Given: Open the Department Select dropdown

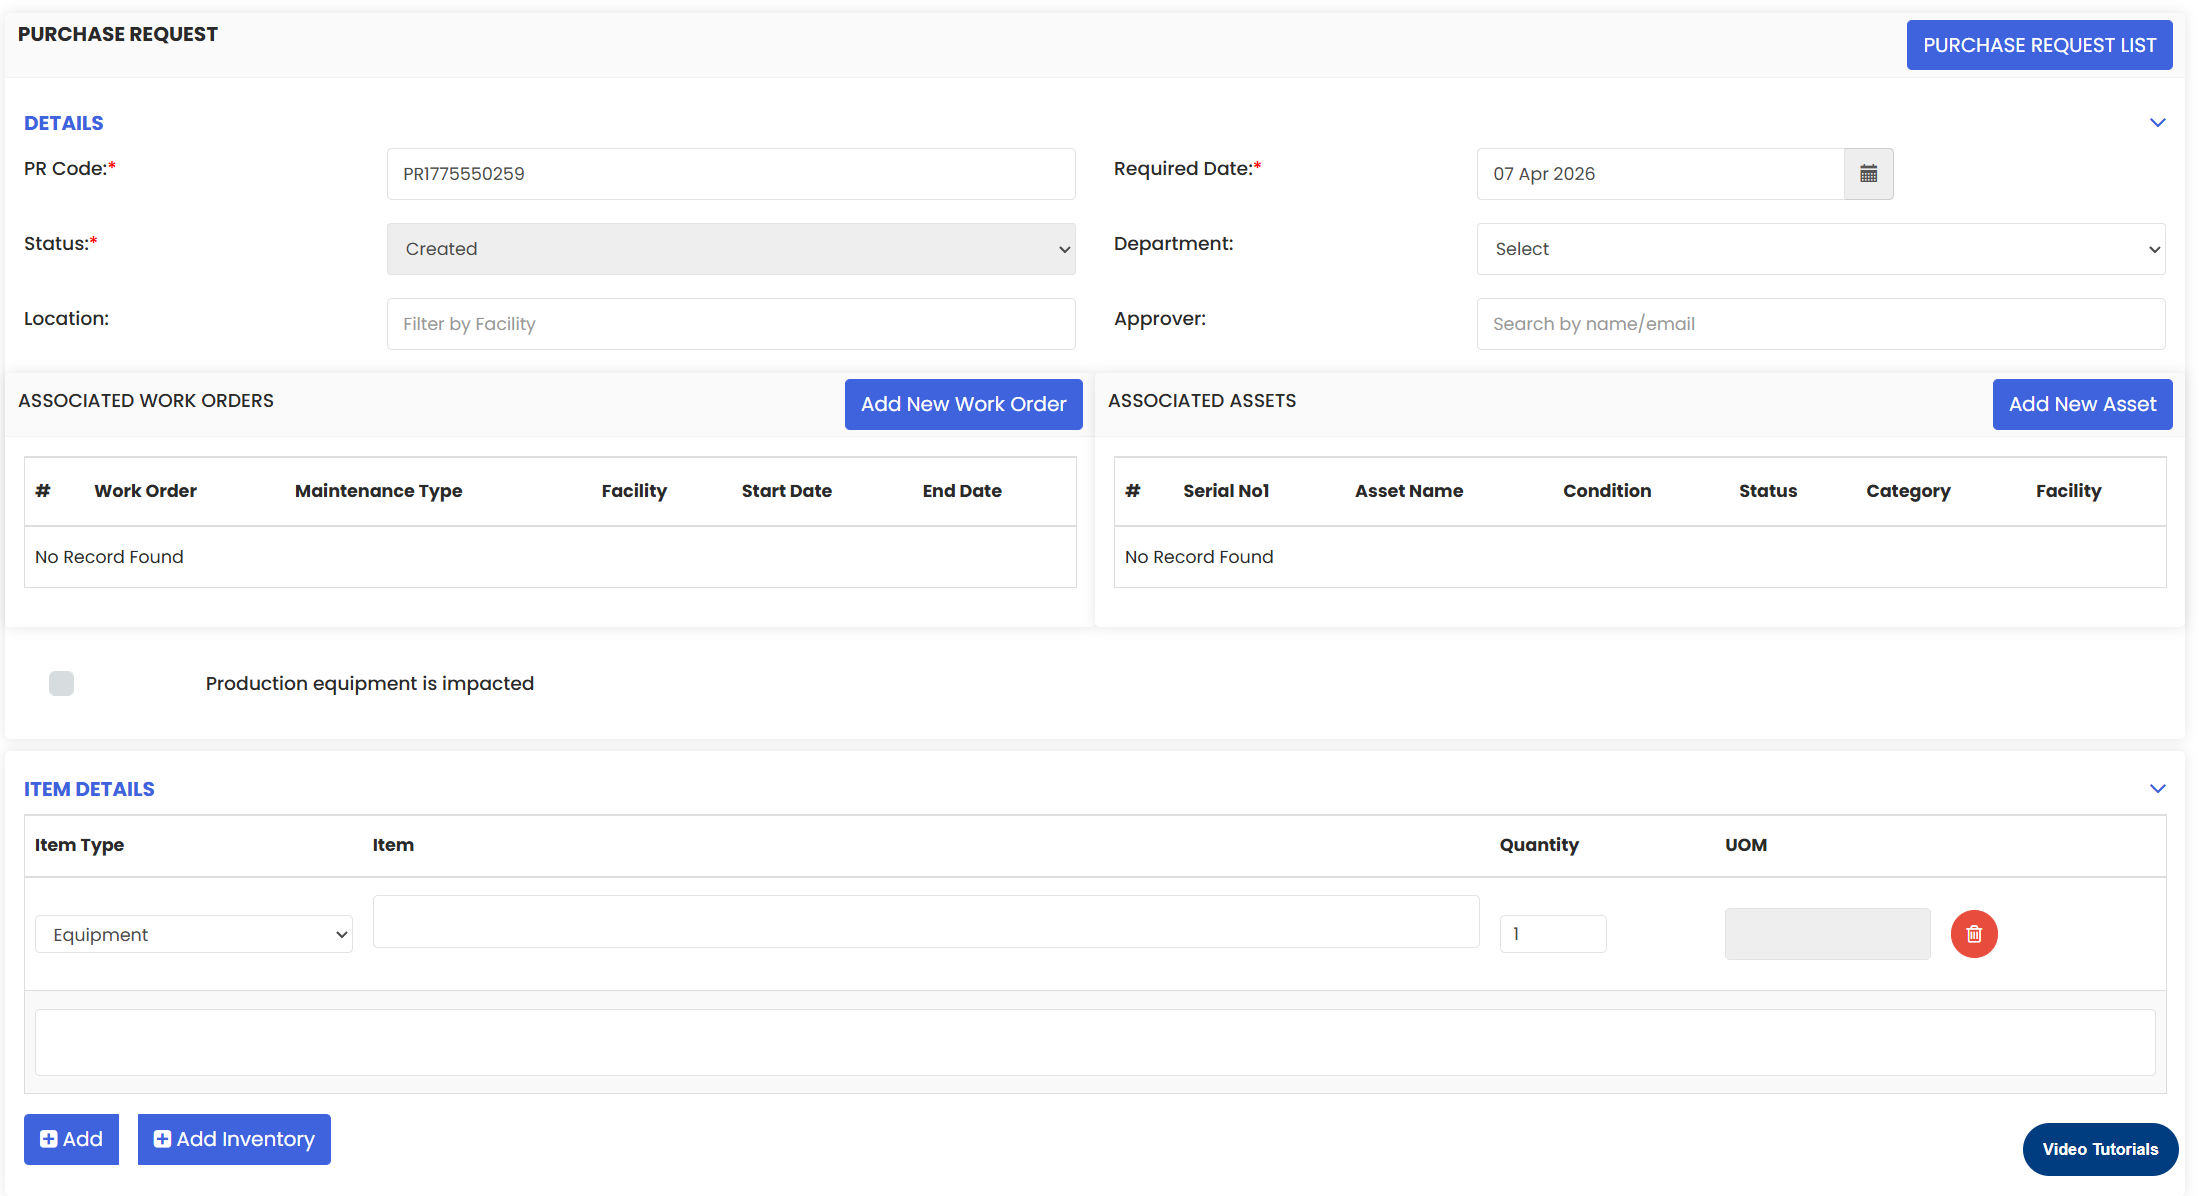Looking at the screenshot, I should [1820, 249].
